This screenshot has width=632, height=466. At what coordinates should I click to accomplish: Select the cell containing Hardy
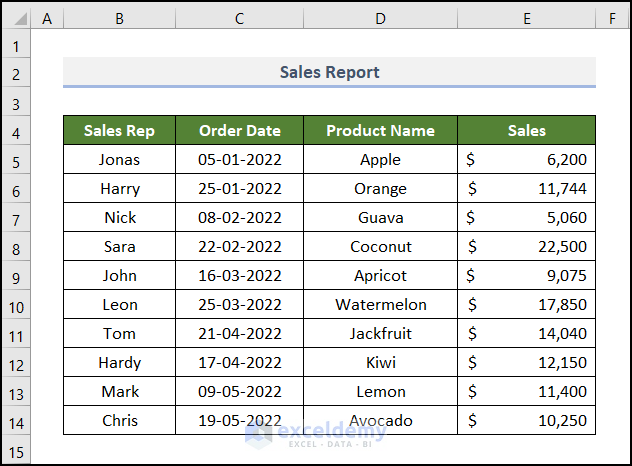(x=119, y=363)
